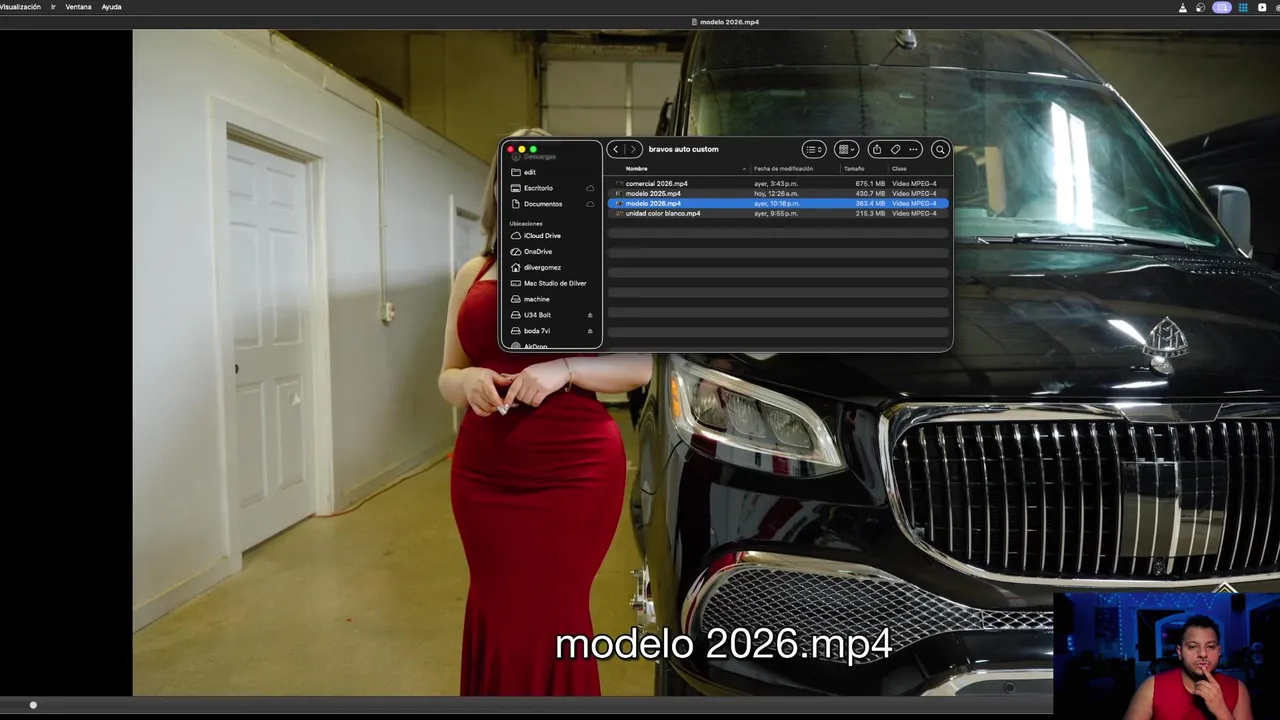The image size is (1280, 720).
Task: Click the date 'ayer, 9:55 p.m.'
Action: 776,213
